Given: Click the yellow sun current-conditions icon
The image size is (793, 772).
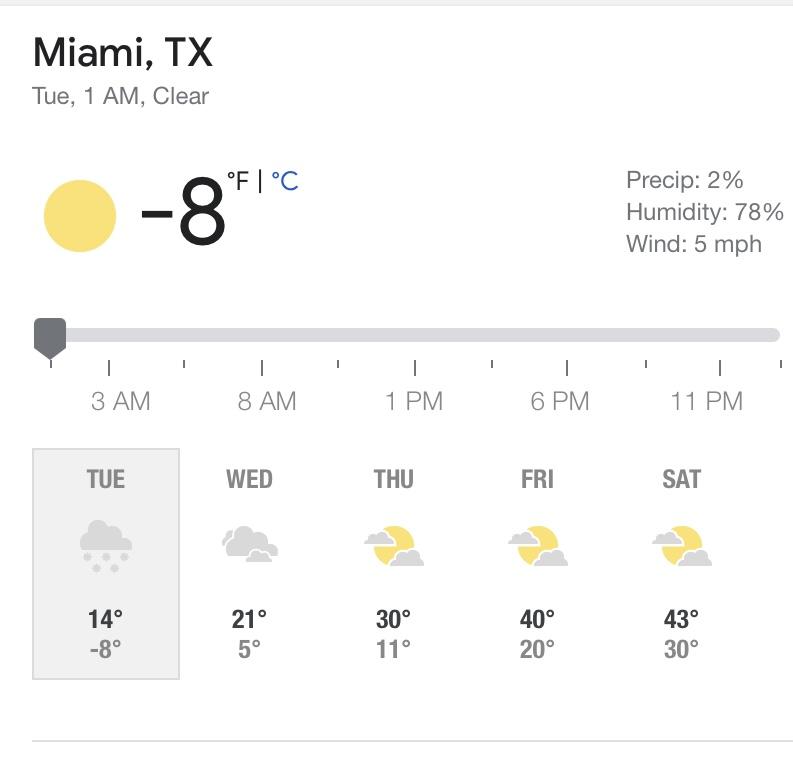Looking at the screenshot, I should point(80,215).
